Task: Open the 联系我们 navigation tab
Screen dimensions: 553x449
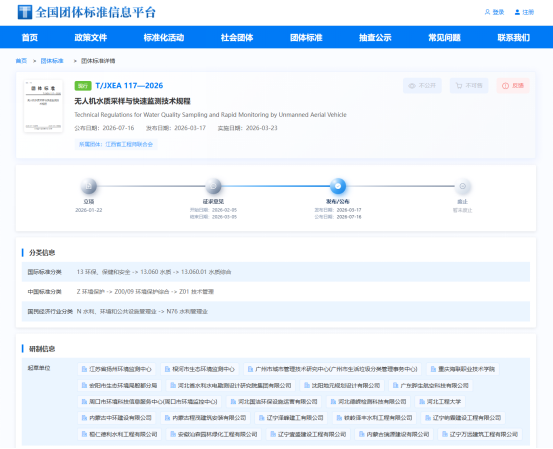Action: click(514, 37)
